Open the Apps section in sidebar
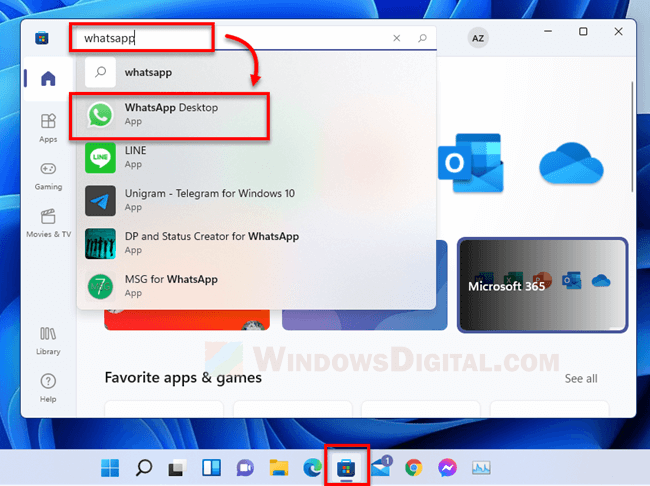650x486 pixels. (48, 128)
